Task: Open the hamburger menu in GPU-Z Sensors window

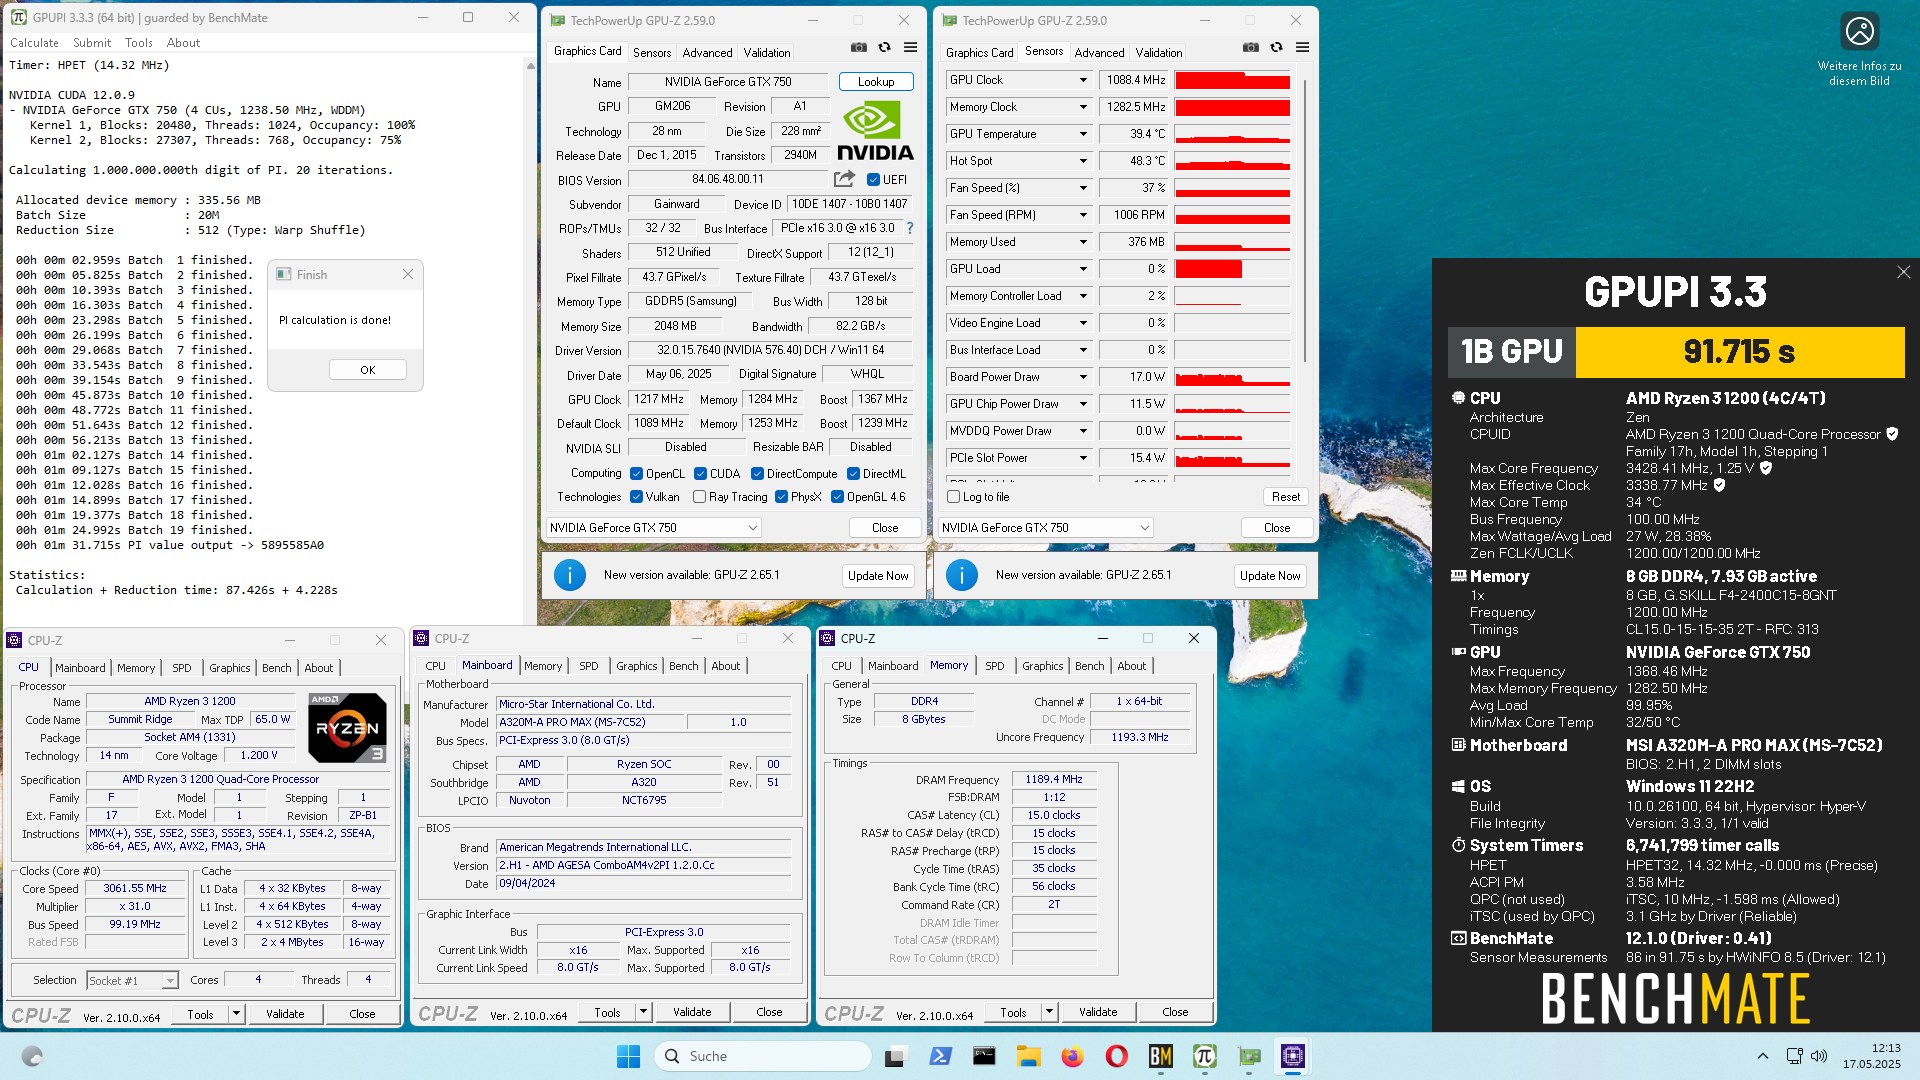Action: 1302,47
